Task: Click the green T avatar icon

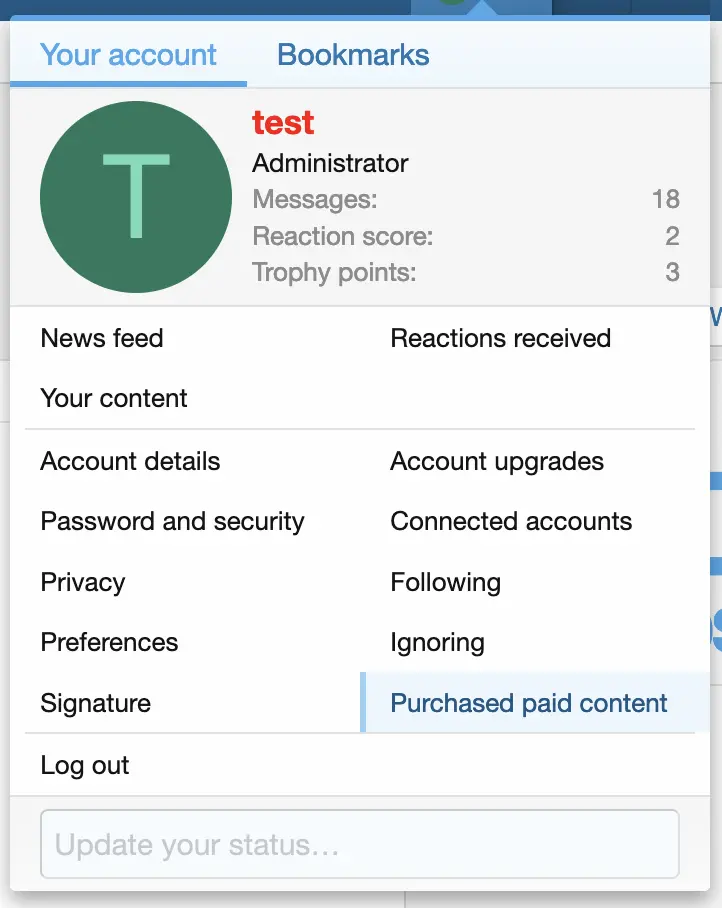Action: tap(136, 197)
